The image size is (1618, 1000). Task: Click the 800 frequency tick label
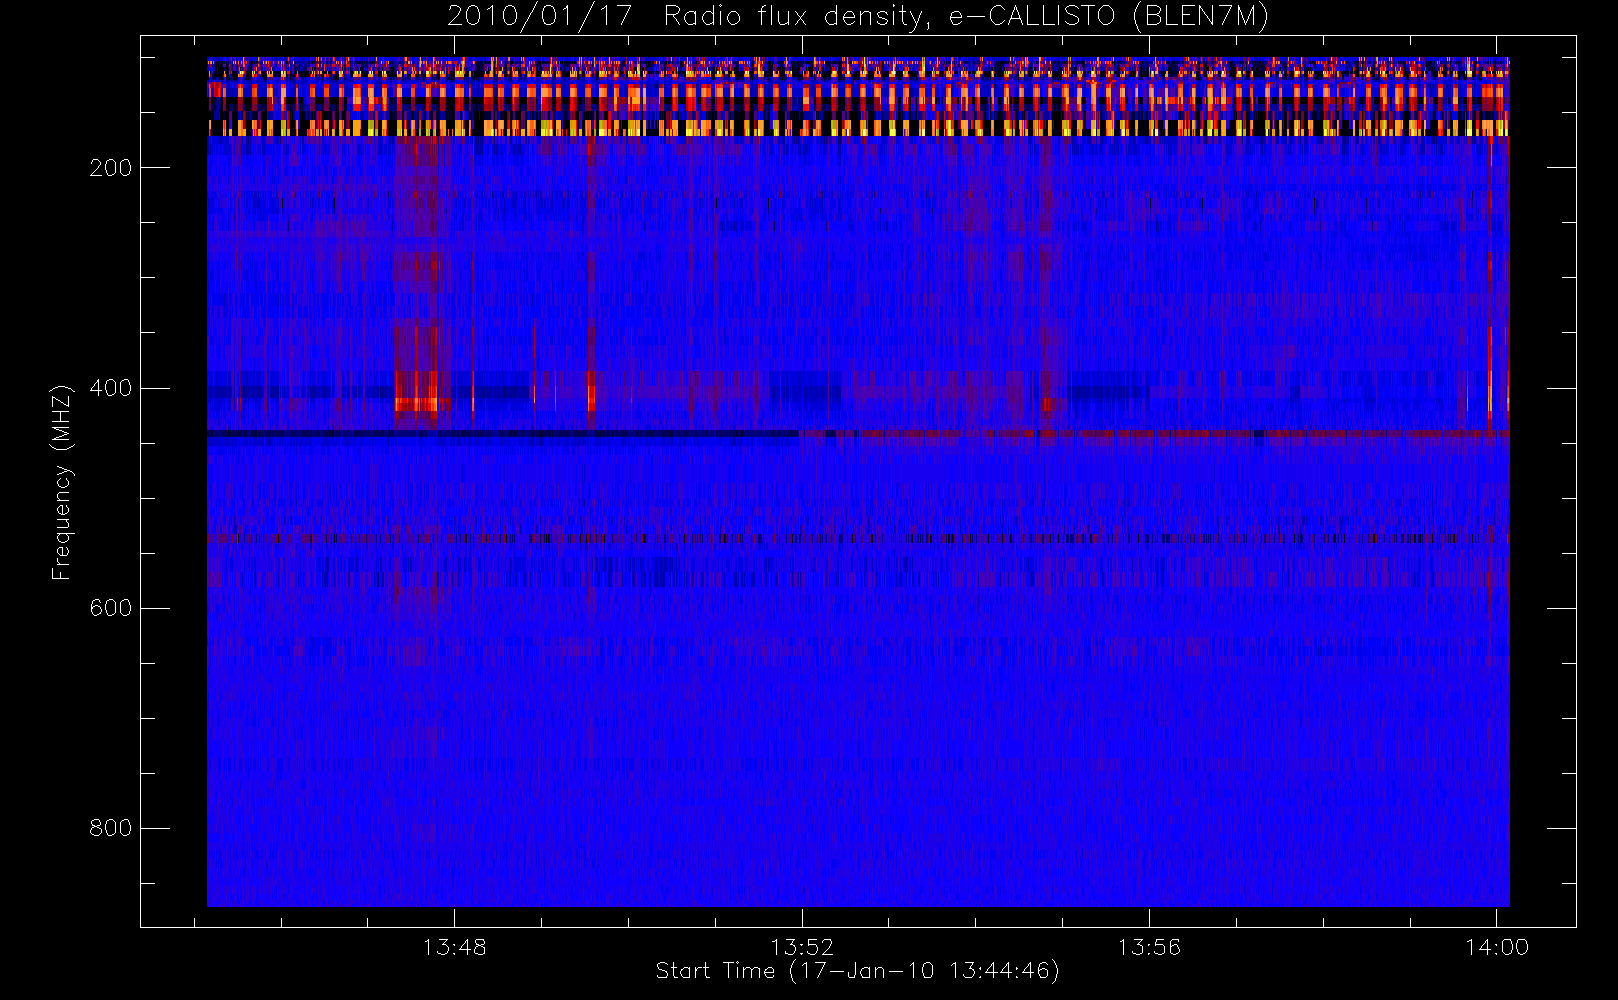[x=110, y=828]
